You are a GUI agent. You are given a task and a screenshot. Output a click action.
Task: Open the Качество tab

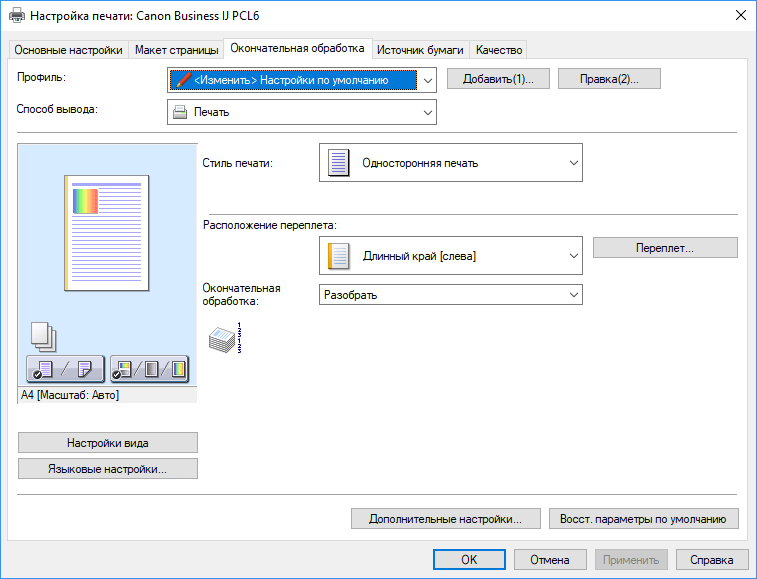[x=499, y=50]
